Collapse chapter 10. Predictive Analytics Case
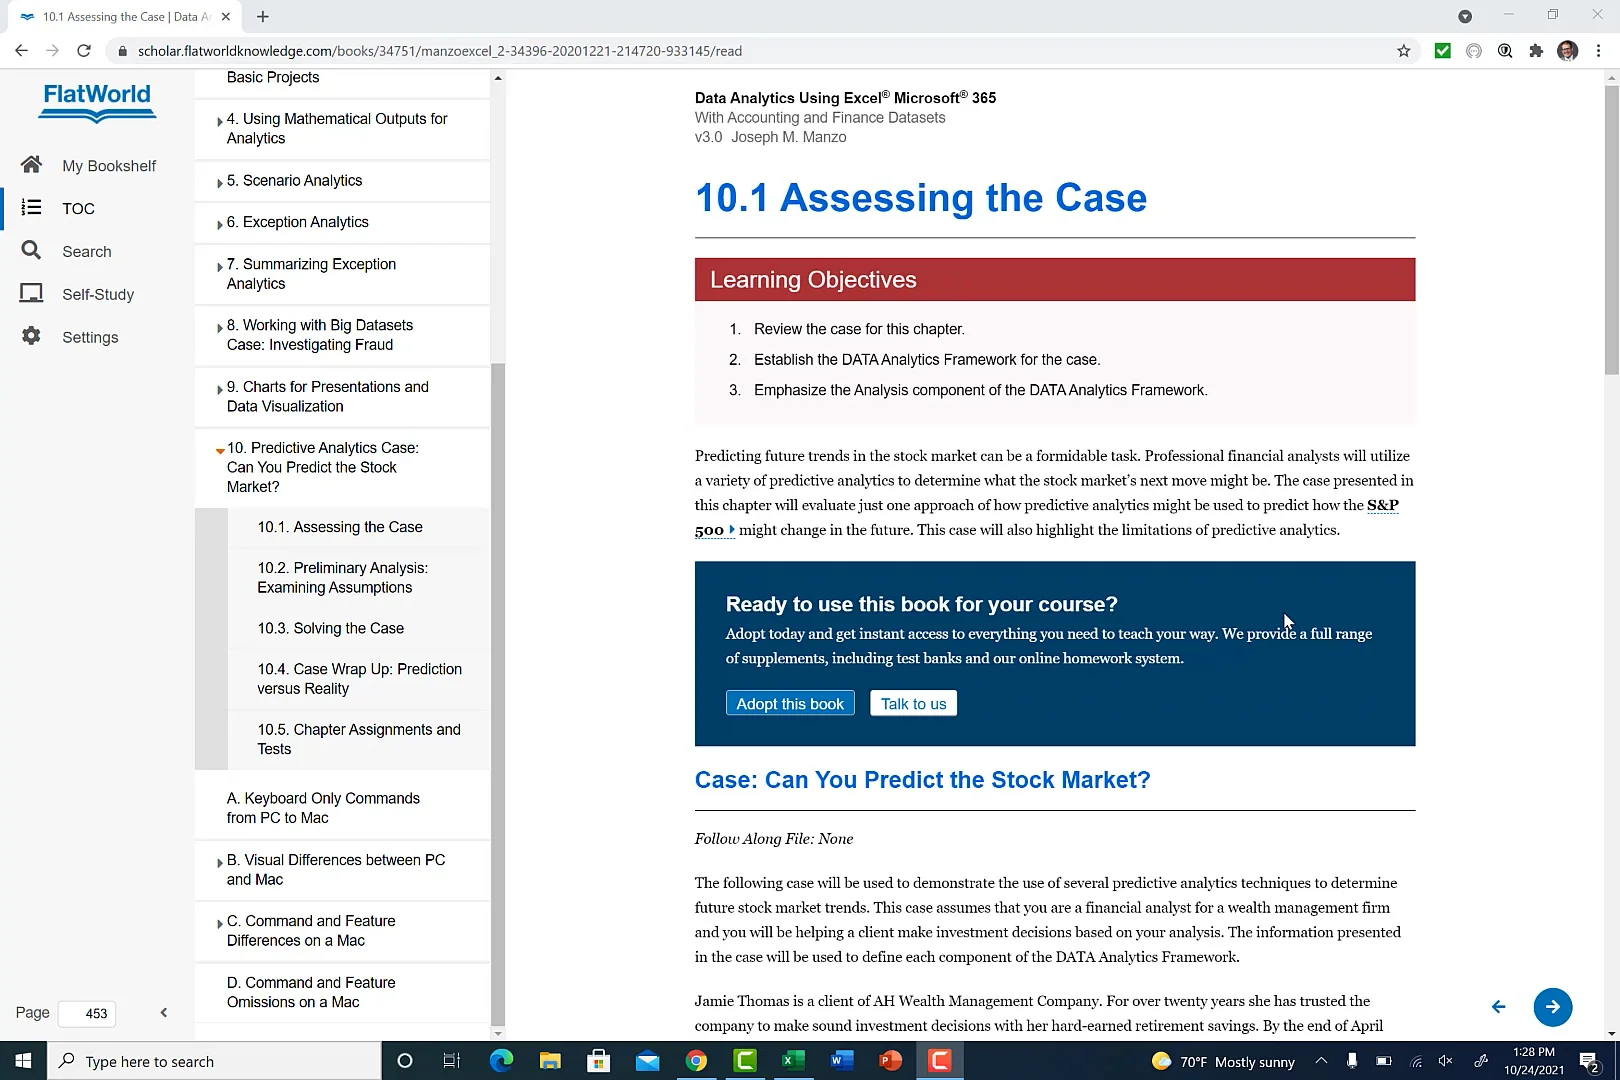 (219, 450)
